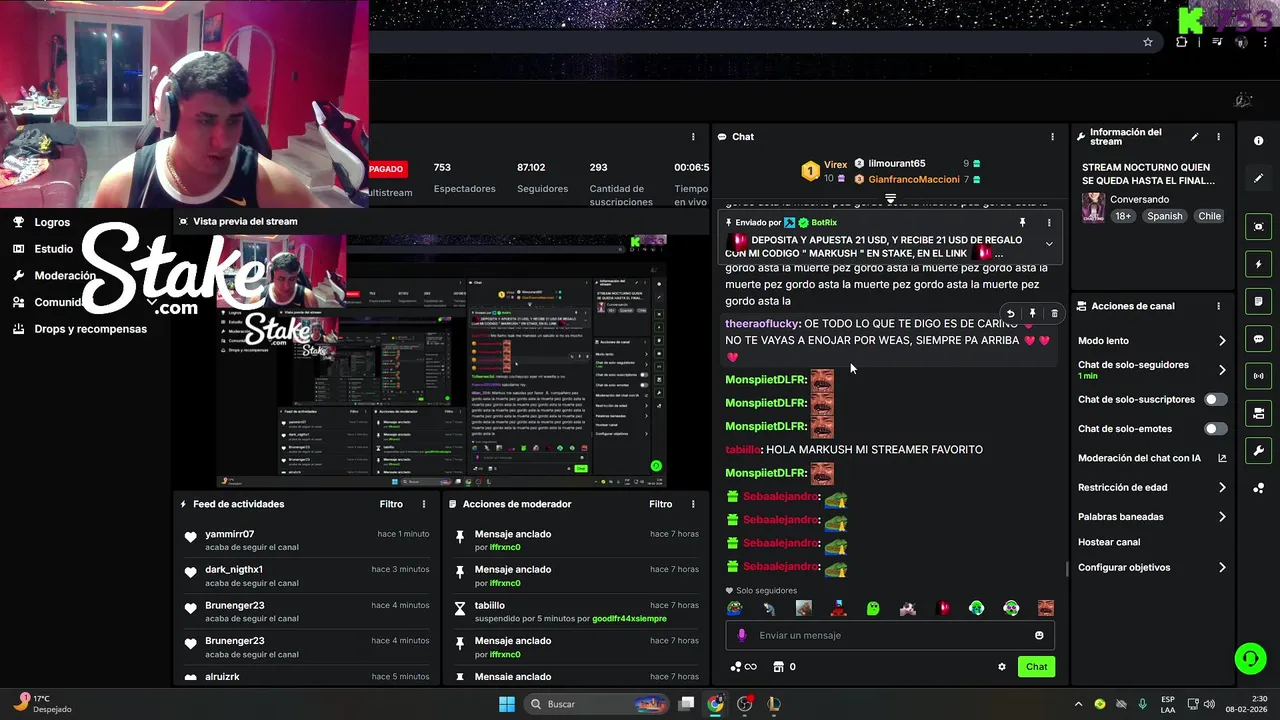Toggle the lightning activity feed panel icon
The height and width of the screenshot is (720, 1280).
coord(1258,264)
